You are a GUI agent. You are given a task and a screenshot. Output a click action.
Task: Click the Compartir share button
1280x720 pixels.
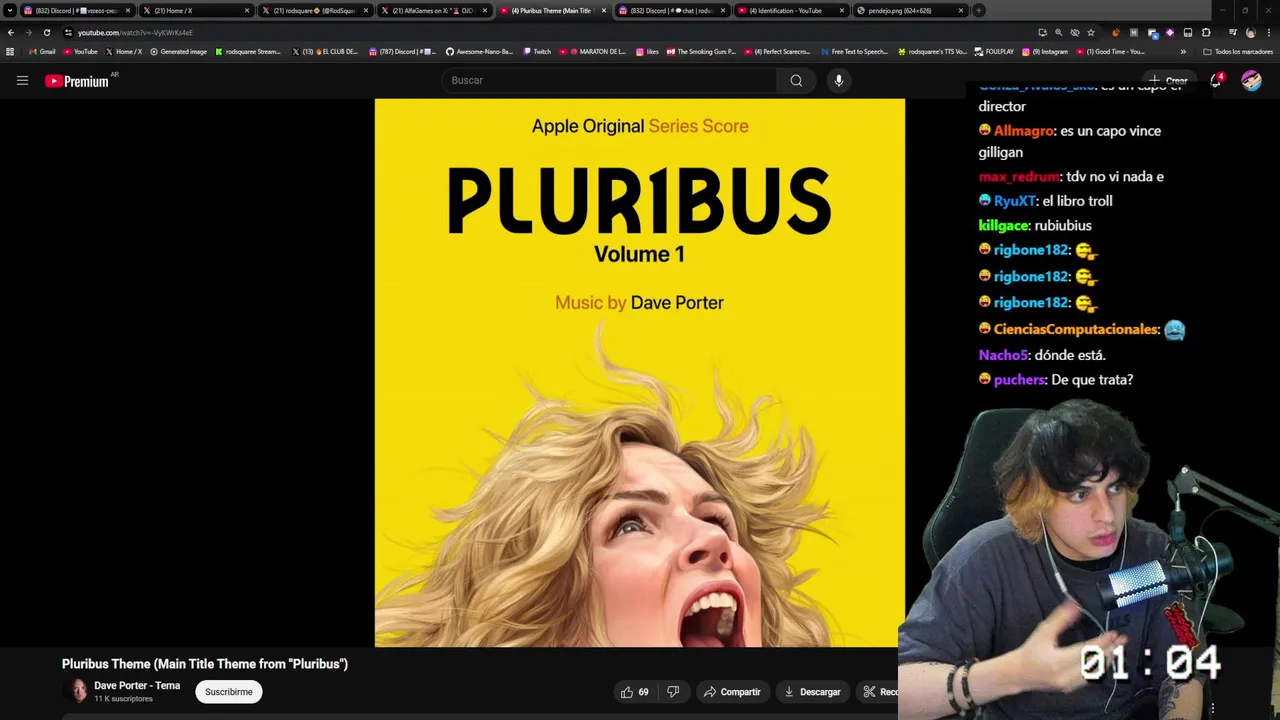(732, 692)
